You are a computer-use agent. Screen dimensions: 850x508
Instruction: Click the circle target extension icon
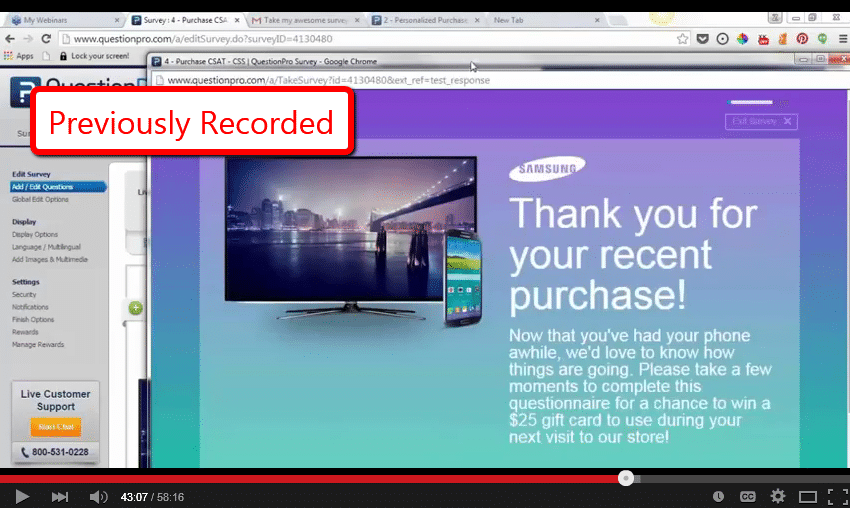coord(723,39)
